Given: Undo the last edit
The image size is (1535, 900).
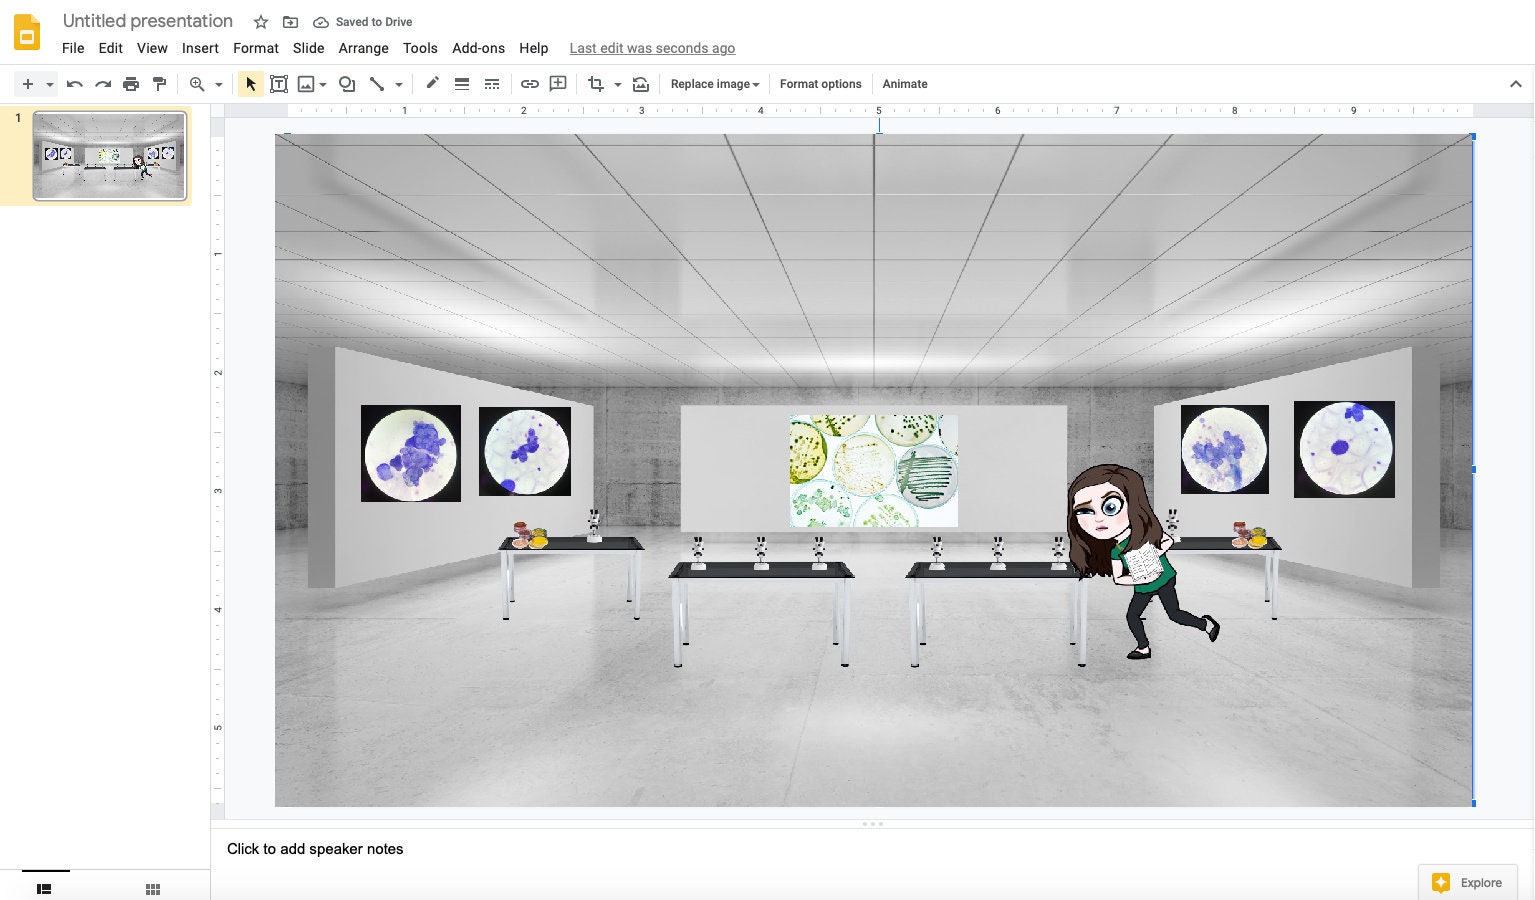Looking at the screenshot, I should pos(74,84).
